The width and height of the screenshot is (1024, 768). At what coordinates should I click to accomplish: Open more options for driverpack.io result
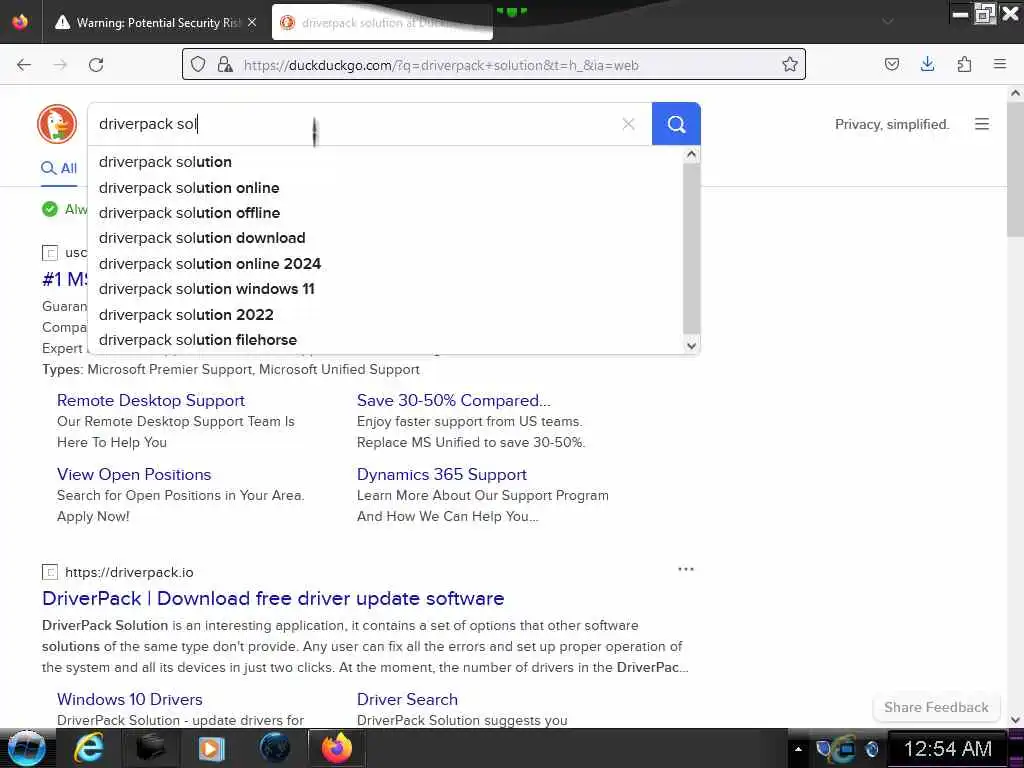click(686, 569)
